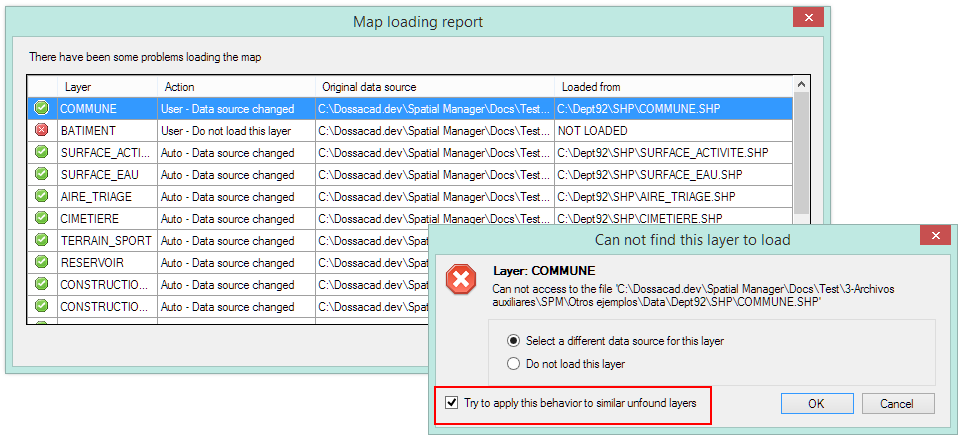Click the large red error icon in dialog
Screen dimensions: 962x440
point(461,280)
